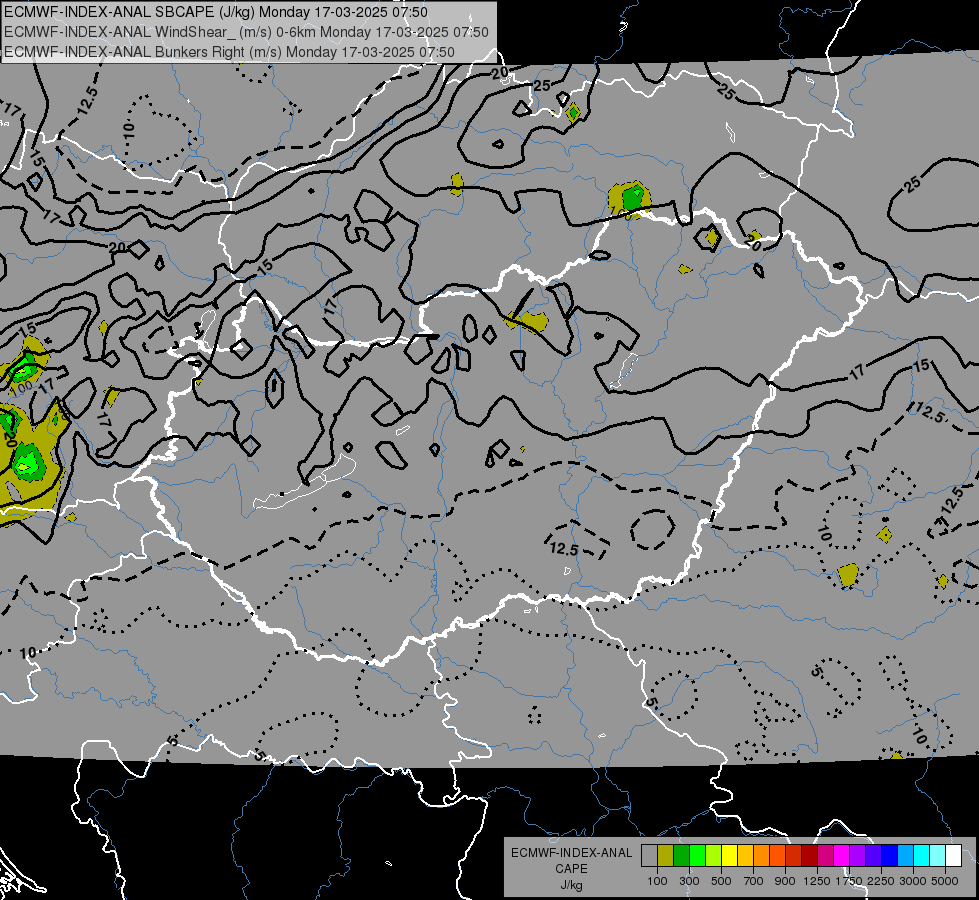This screenshot has width=979, height=900.
Task: Click the J/kg legend unit label
Action: click(x=571, y=885)
